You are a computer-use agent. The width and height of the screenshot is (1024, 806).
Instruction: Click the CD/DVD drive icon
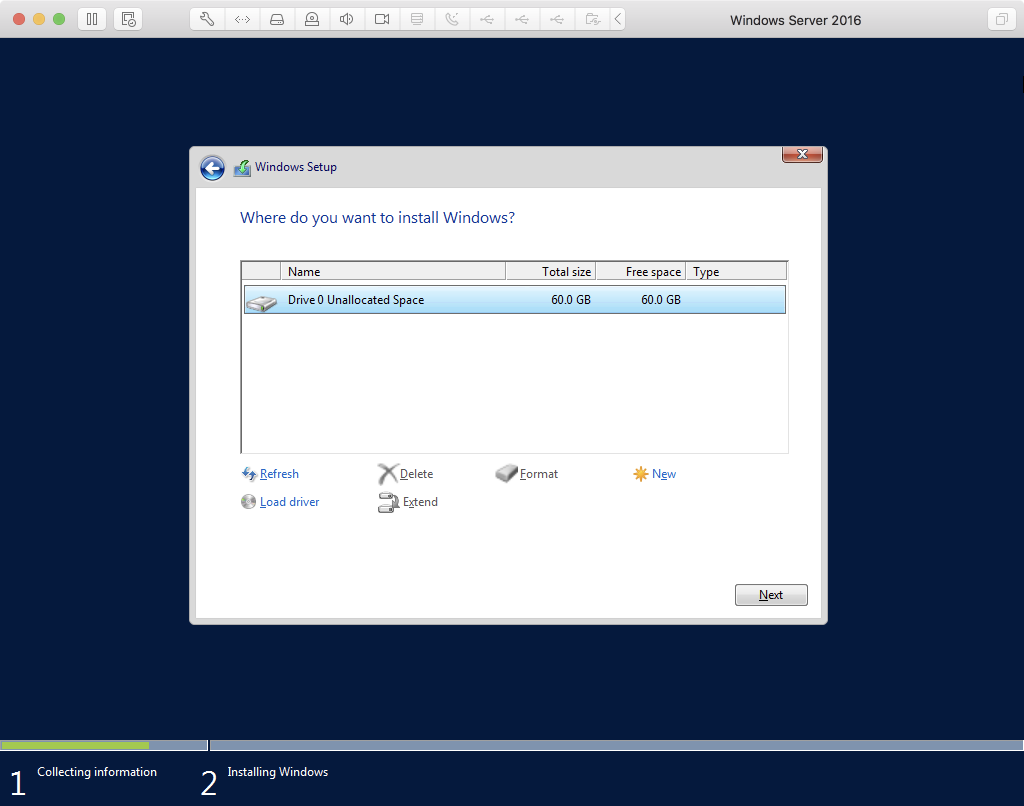tap(312, 19)
